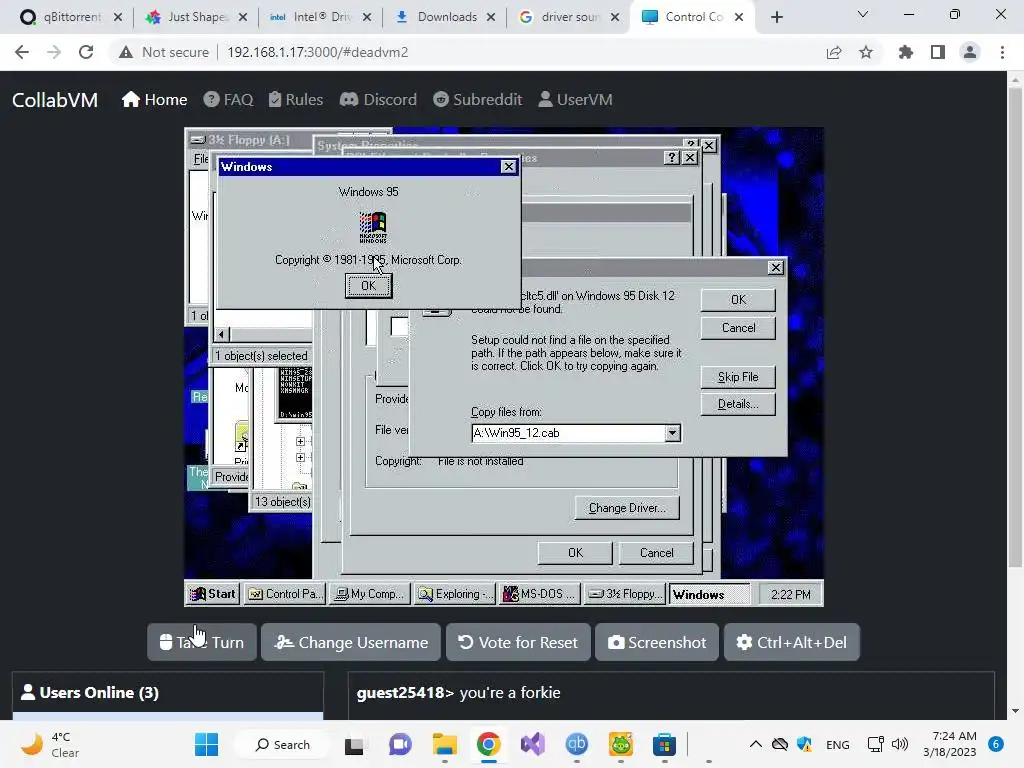1024x768 pixels.
Task: Bookmark this page star icon
Action: [x=866, y=52]
